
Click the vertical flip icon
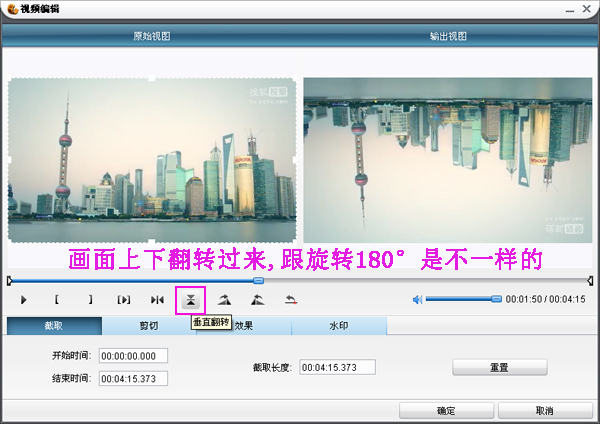[191, 300]
